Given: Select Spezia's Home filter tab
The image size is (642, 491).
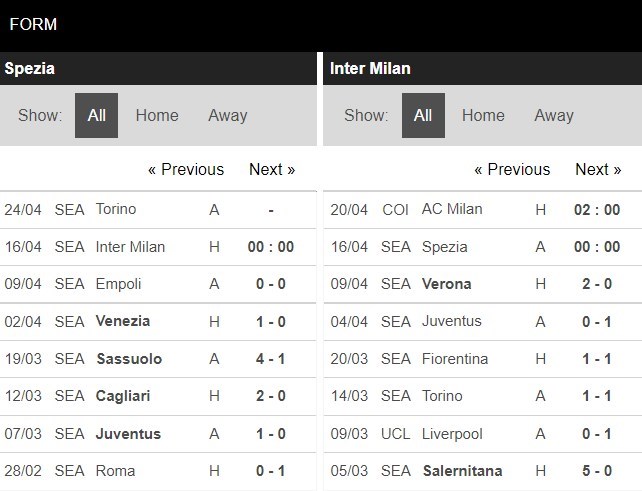Looking at the screenshot, I should click(x=157, y=115).
